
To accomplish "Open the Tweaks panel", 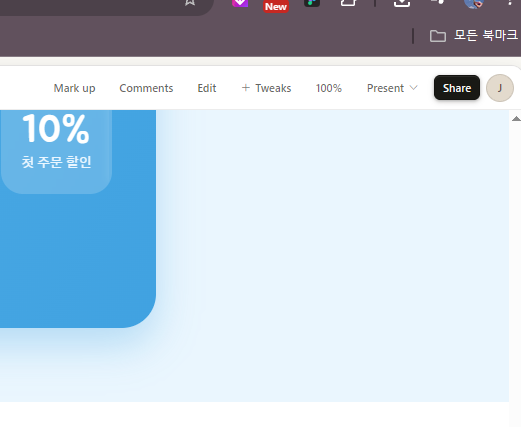I will (x=266, y=88).
